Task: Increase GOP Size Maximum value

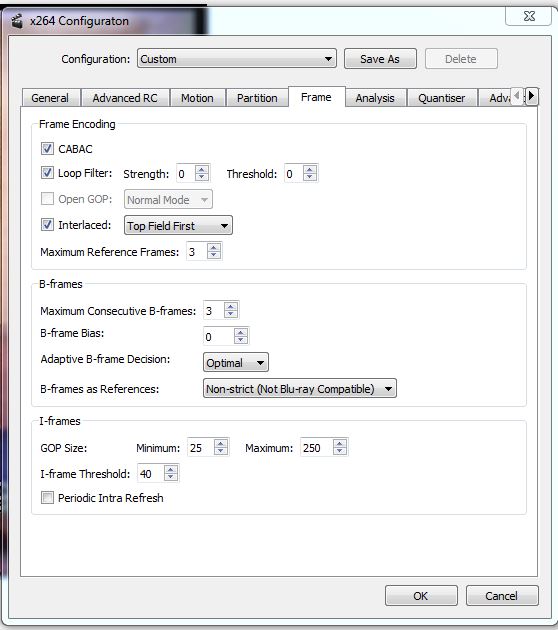Action: (x=340, y=444)
